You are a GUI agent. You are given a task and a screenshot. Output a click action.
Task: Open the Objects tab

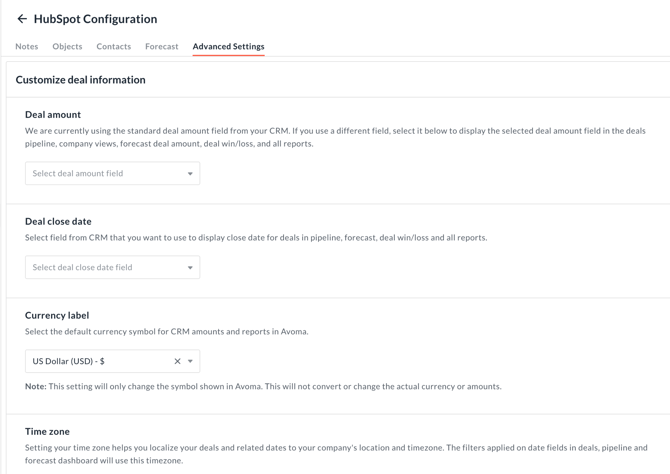(x=67, y=46)
